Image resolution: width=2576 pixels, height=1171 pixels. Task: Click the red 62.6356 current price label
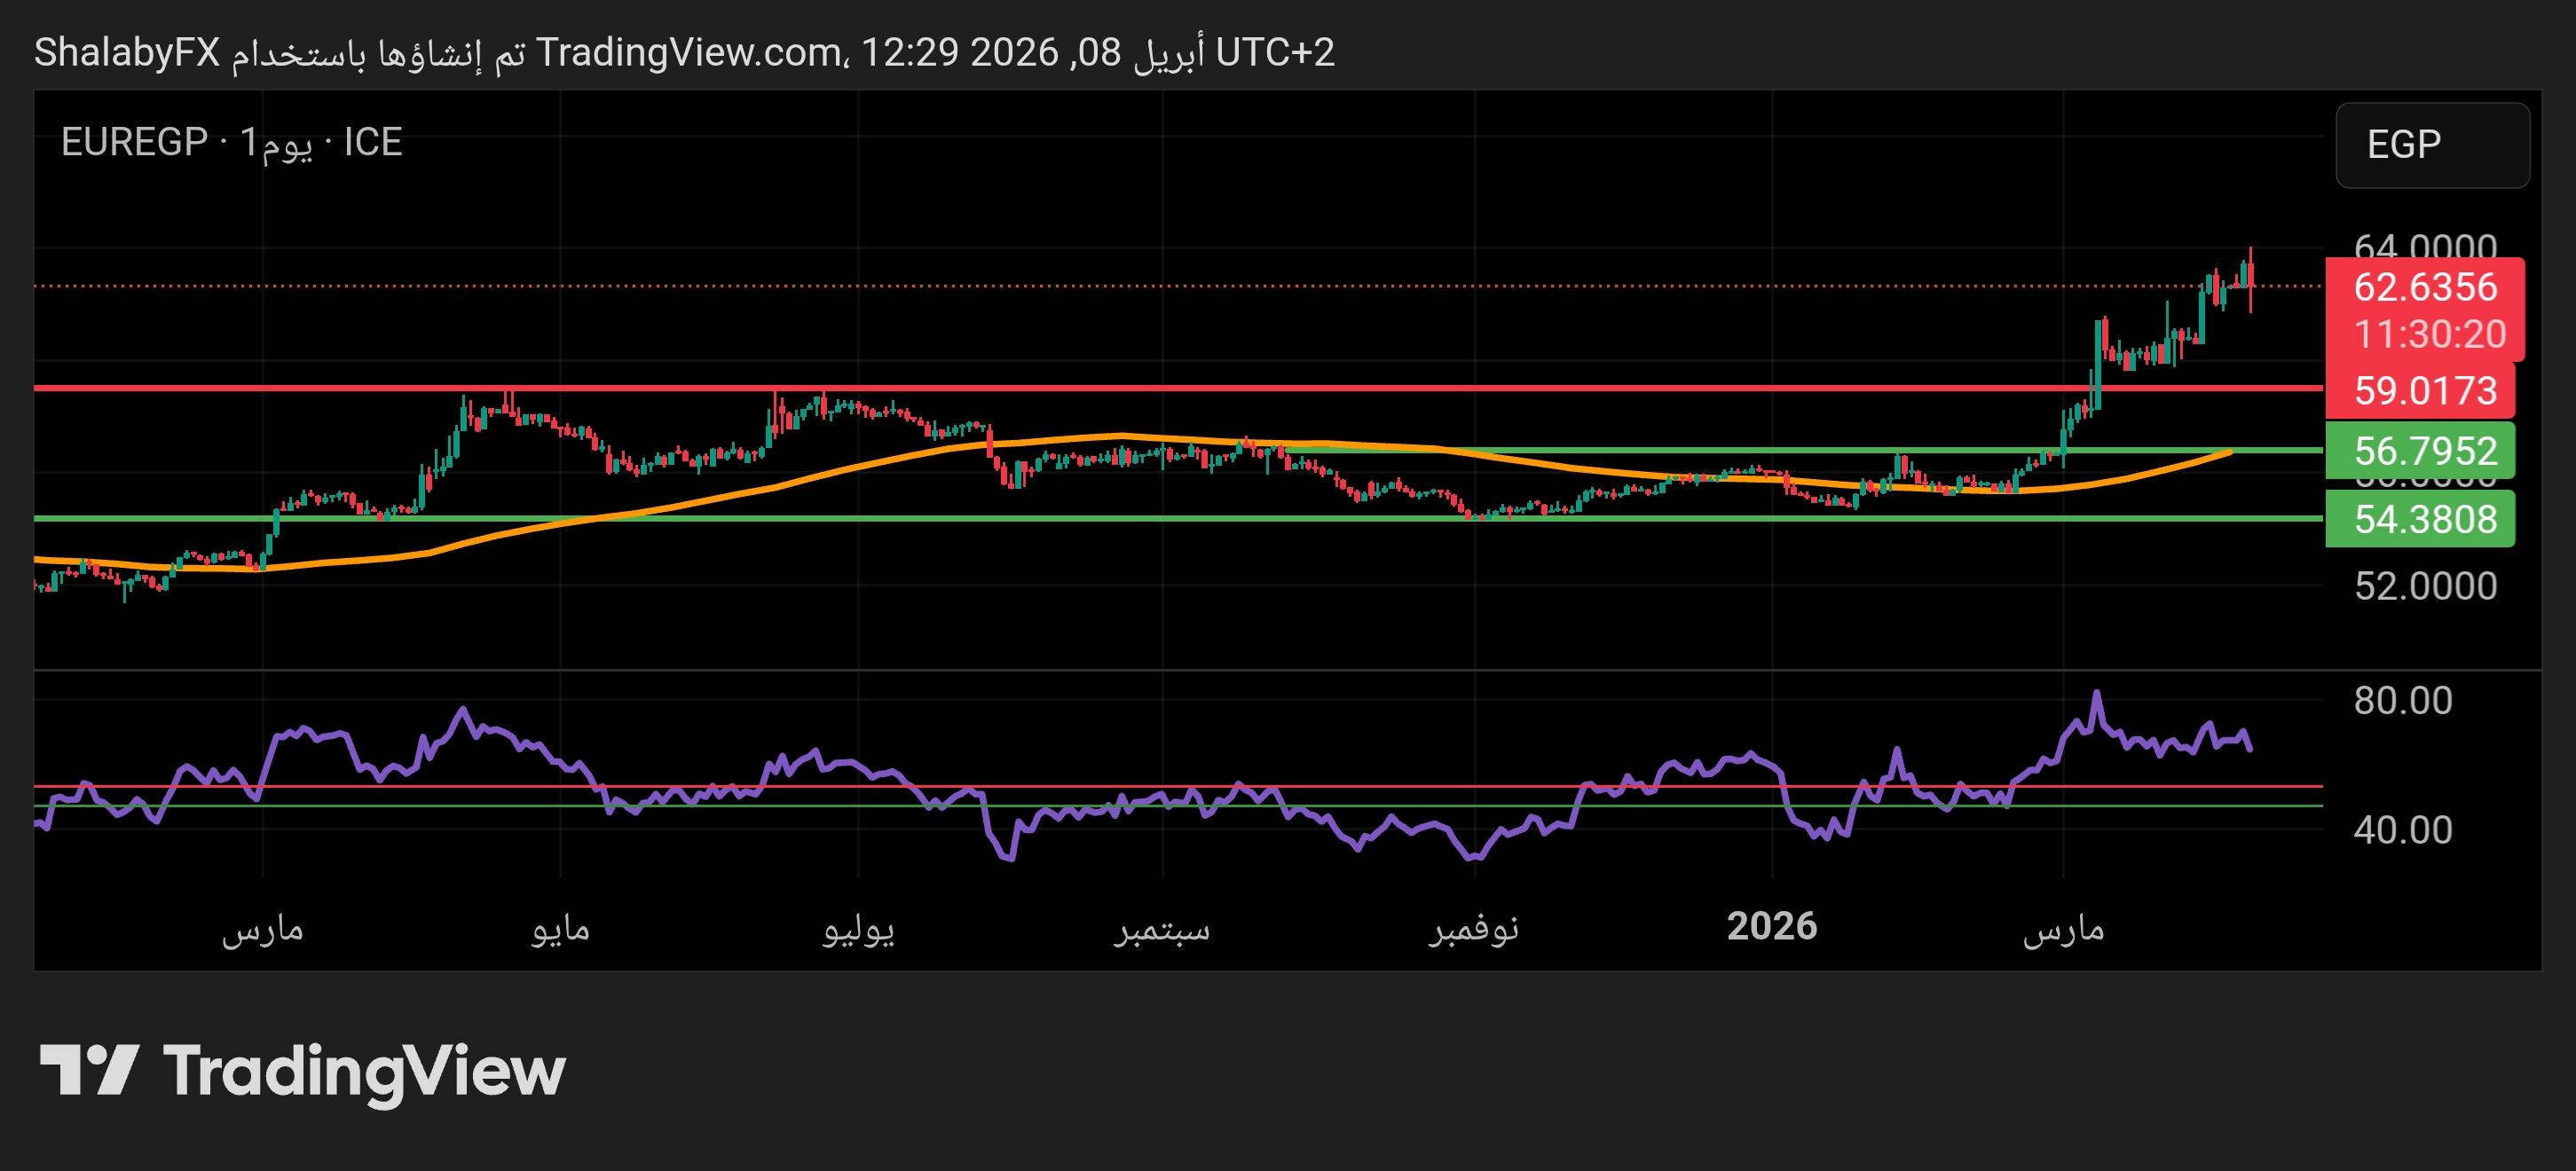point(2424,288)
